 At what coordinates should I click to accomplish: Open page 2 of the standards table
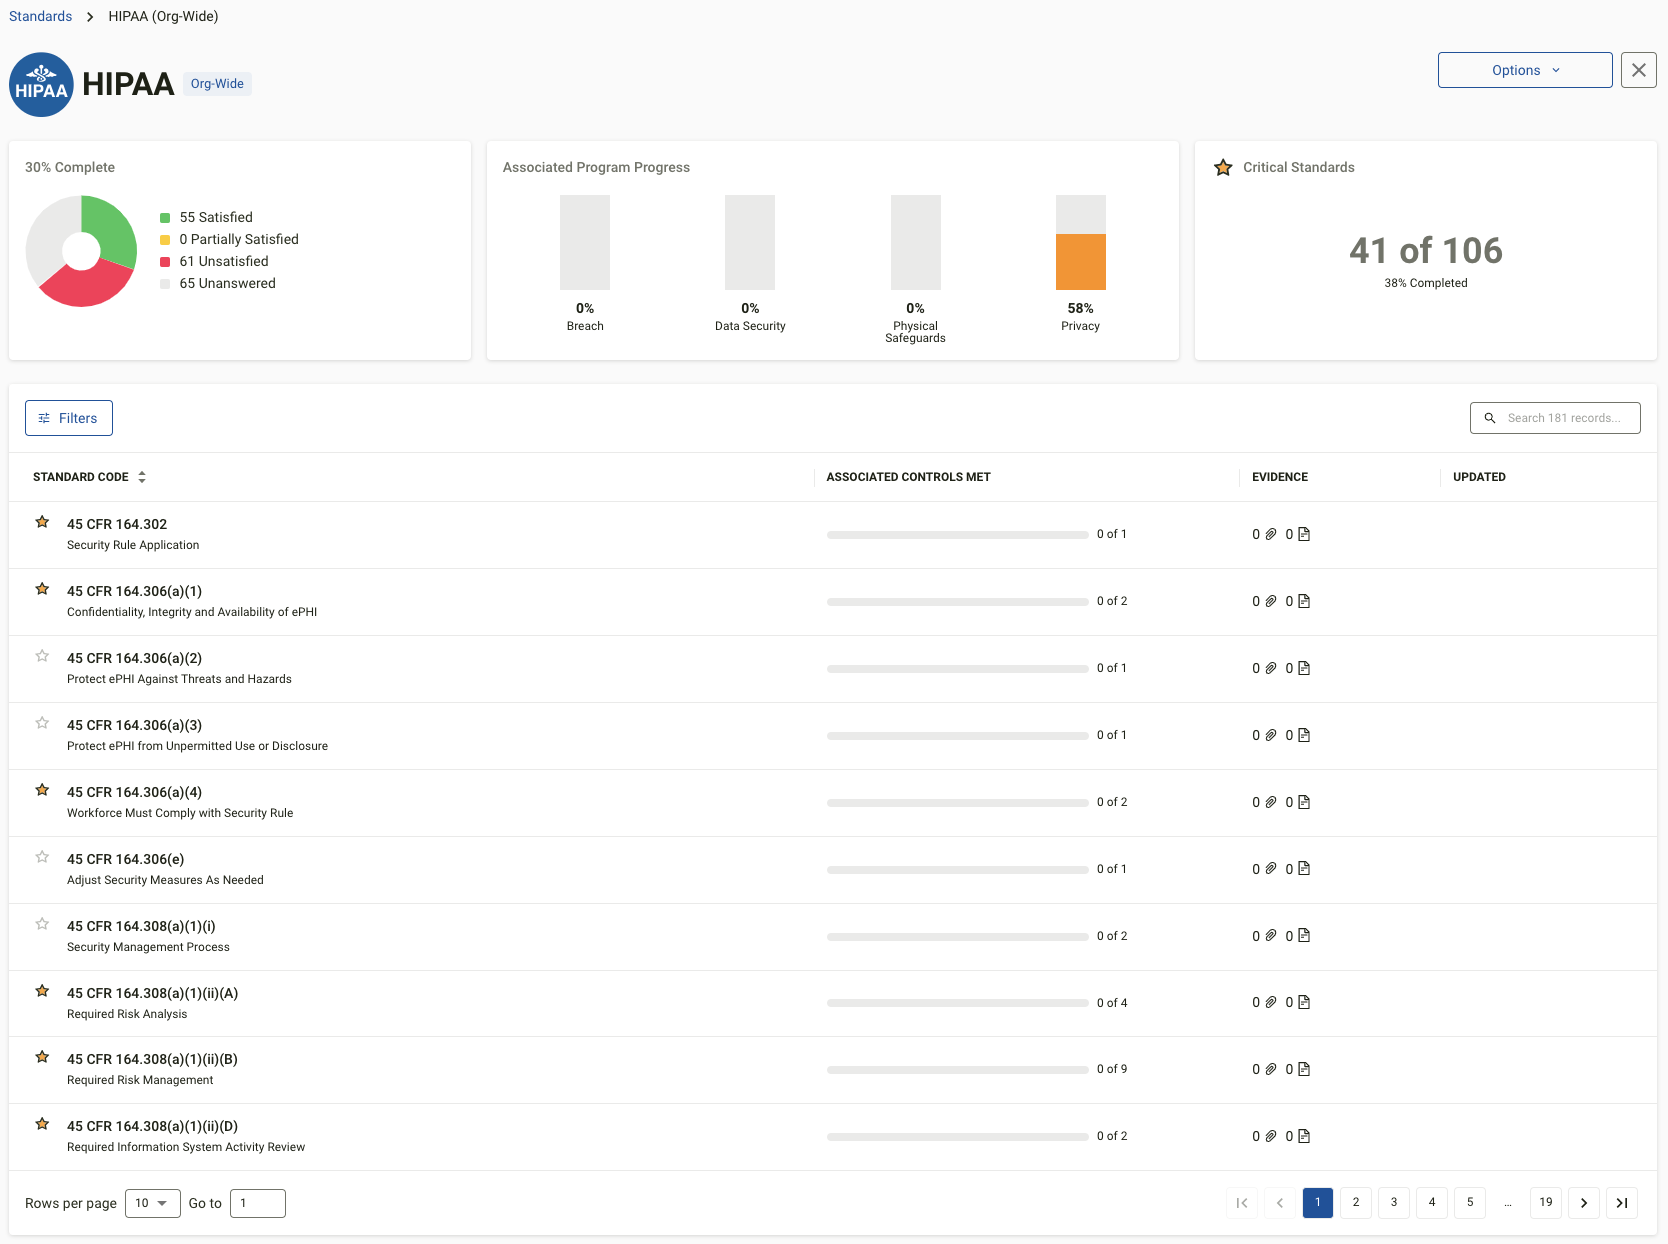point(1355,1203)
